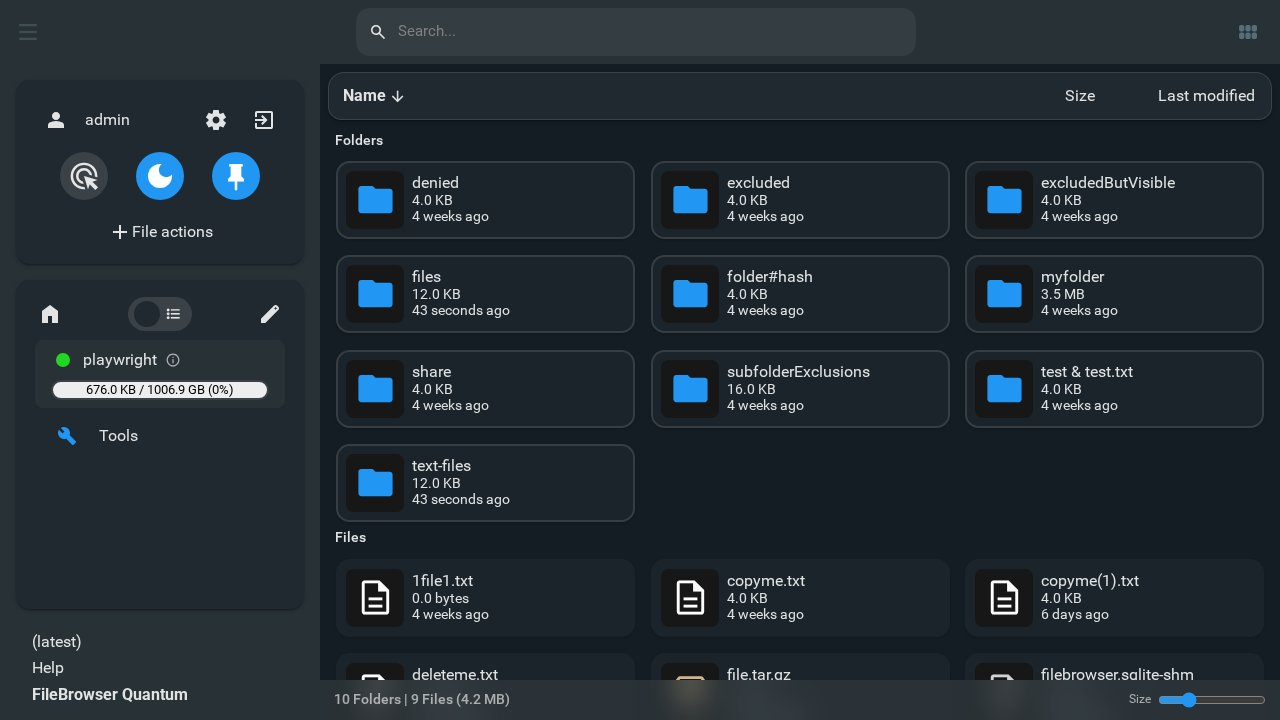Select the deleteme.txt file
The height and width of the screenshot is (720, 1280).
coord(485,668)
